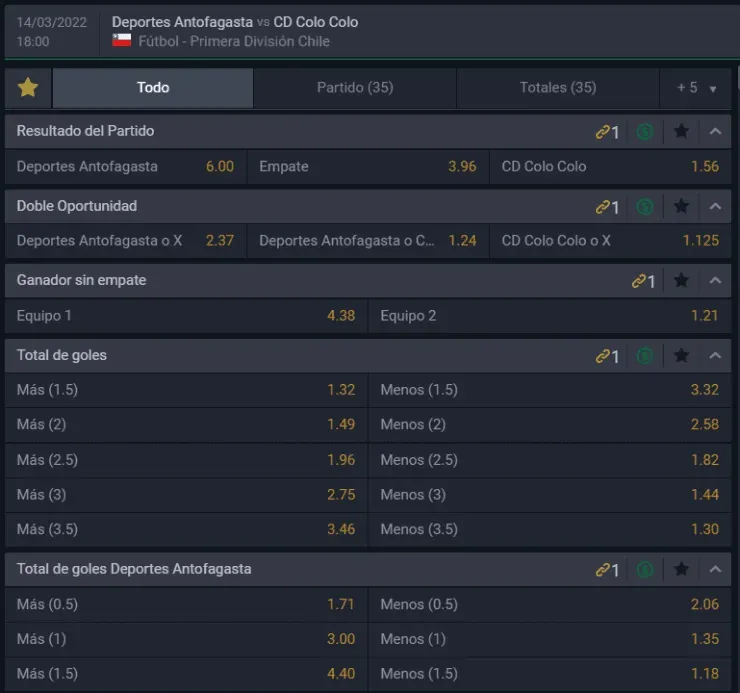Click the green cash-out icon in Total de goles

645,355
